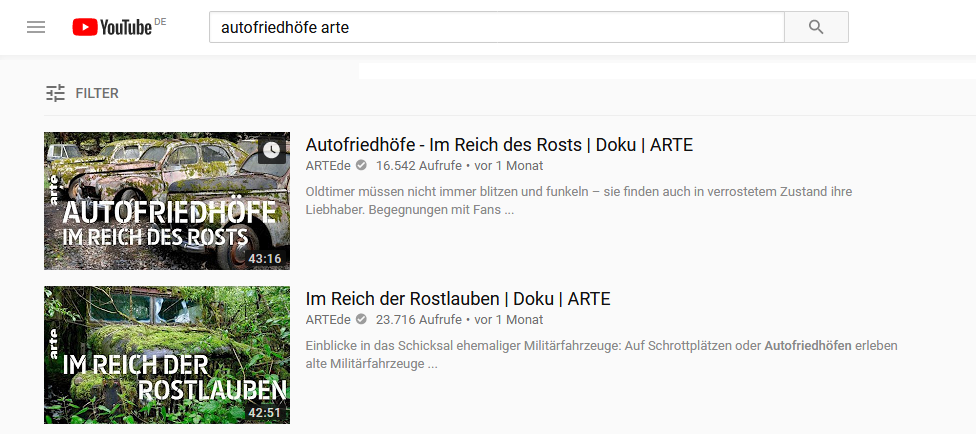Click the 42:51 duration badge
The image size is (976, 434).
point(265,412)
